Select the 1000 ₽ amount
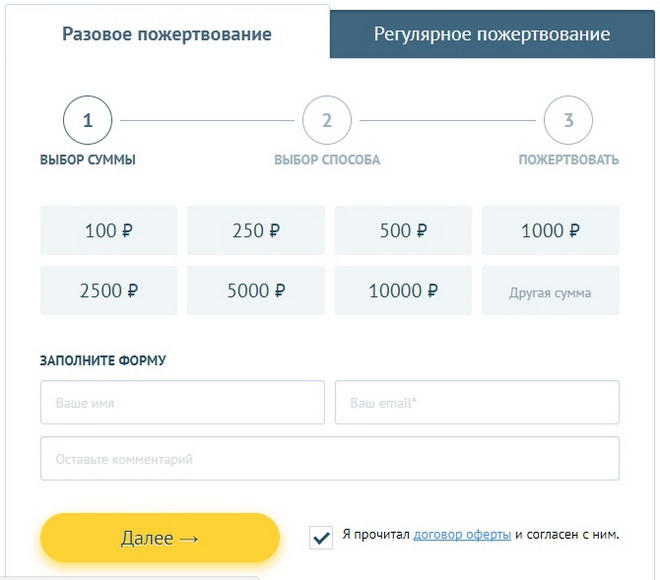This screenshot has width=660, height=580. [550, 231]
